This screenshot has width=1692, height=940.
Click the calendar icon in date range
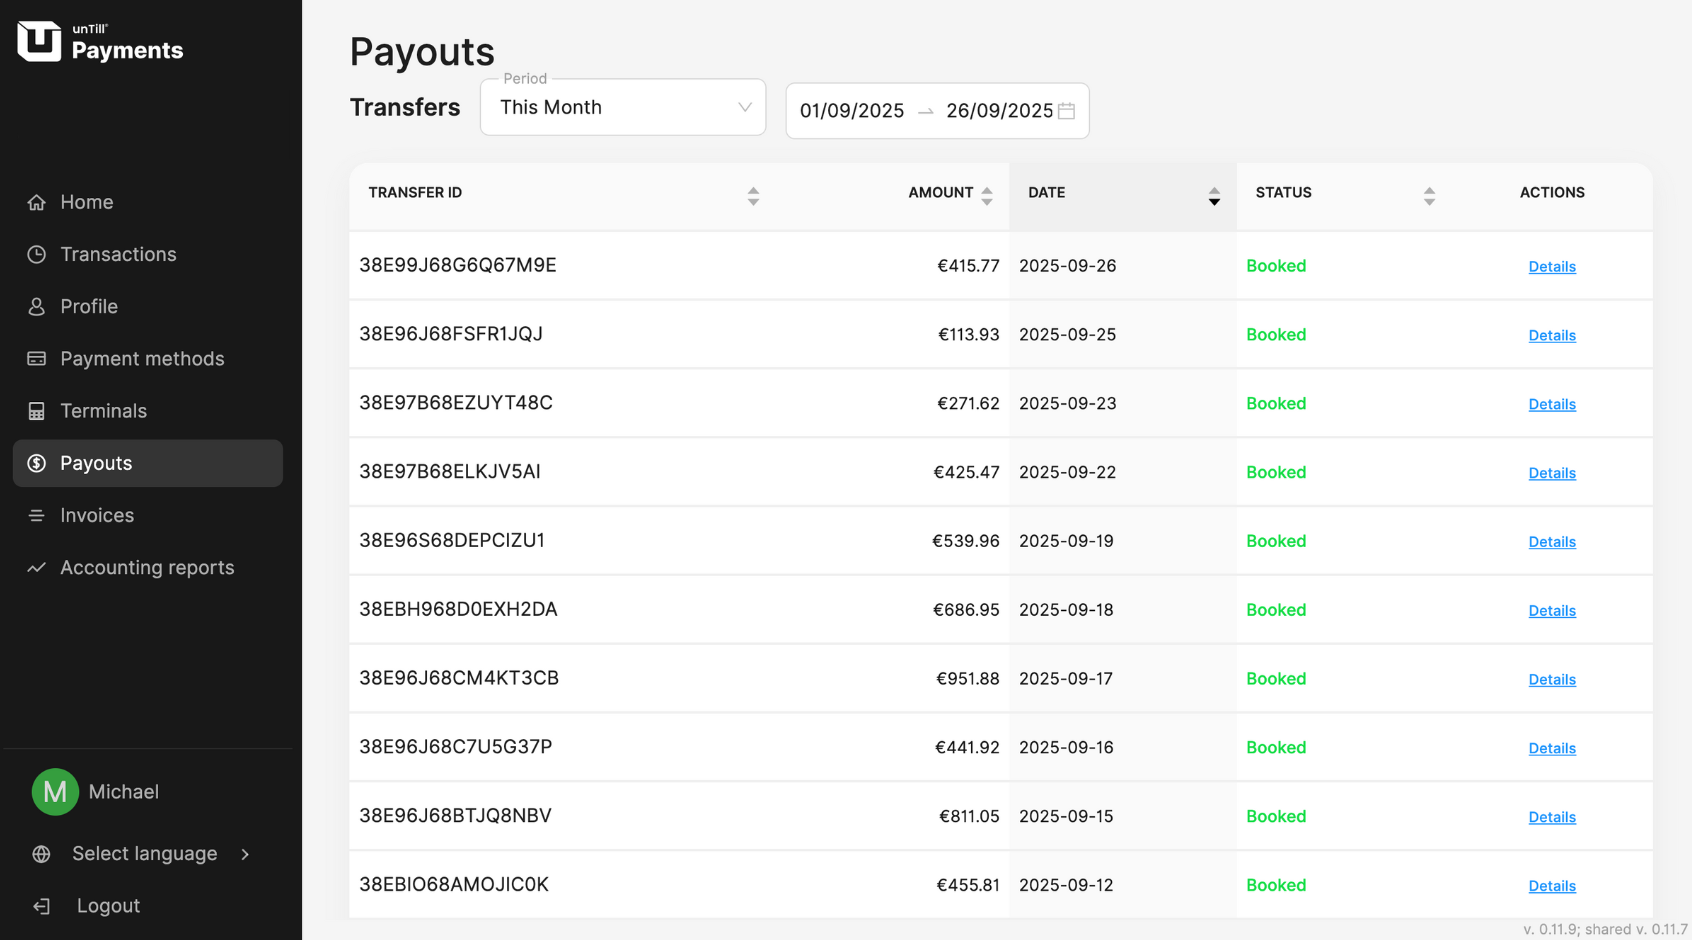click(1067, 111)
